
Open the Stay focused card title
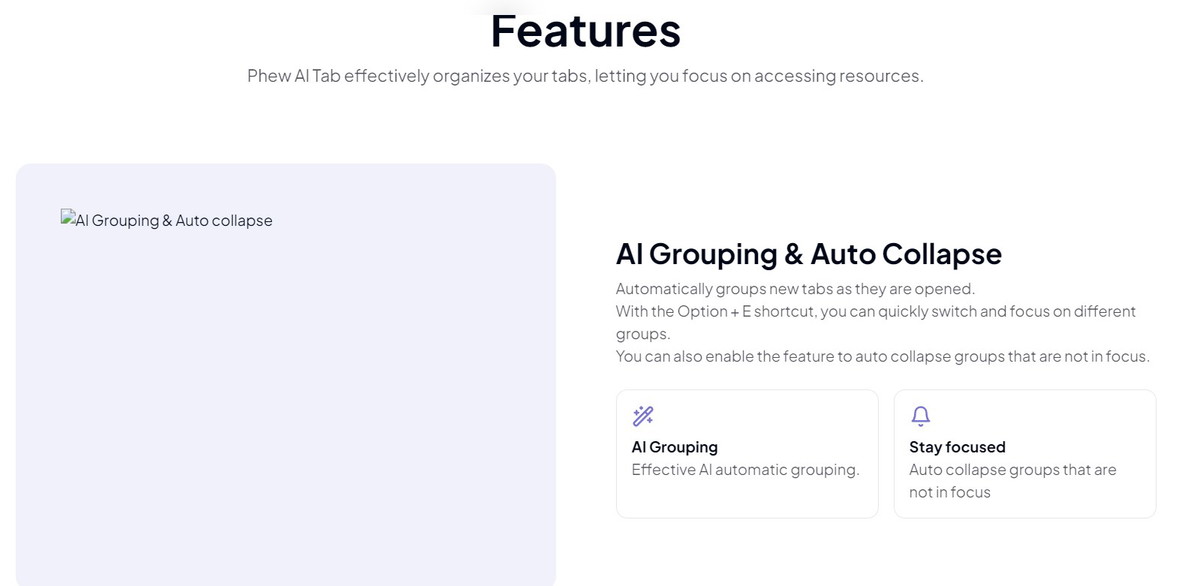[957, 447]
